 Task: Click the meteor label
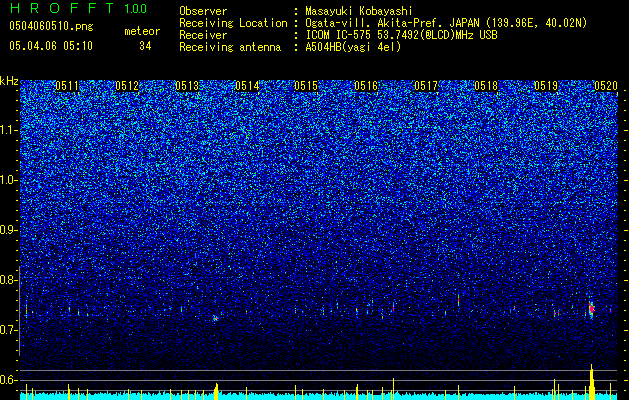click(142, 31)
